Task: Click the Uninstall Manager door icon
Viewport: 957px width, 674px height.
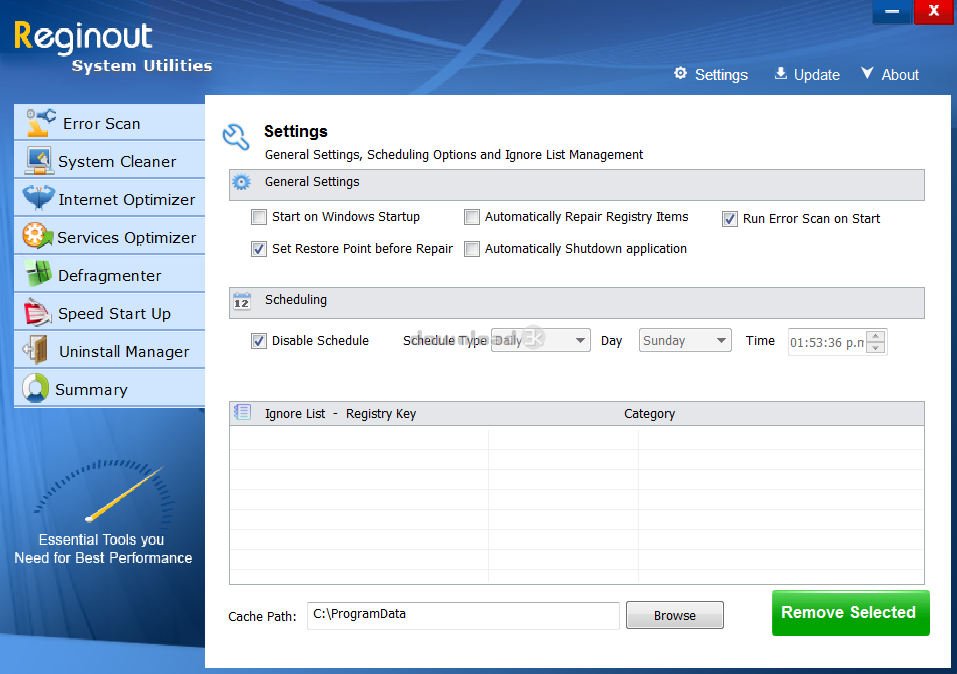Action: [x=36, y=350]
